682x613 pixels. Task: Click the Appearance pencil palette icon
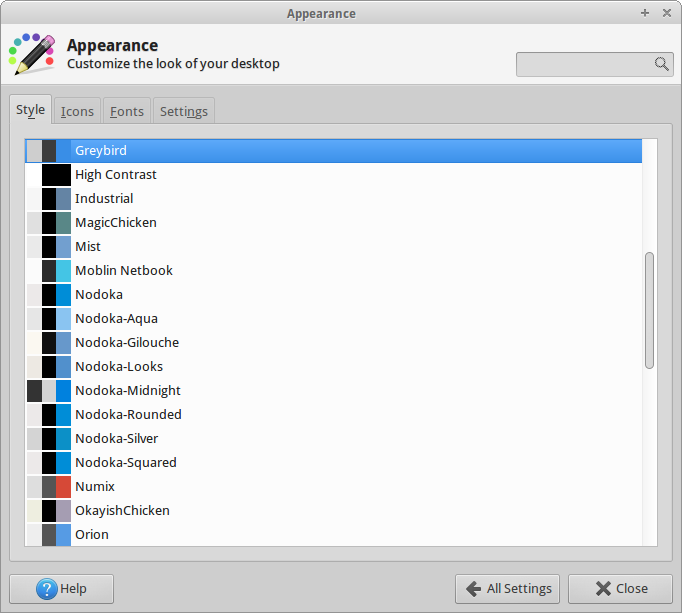(x=32, y=54)
